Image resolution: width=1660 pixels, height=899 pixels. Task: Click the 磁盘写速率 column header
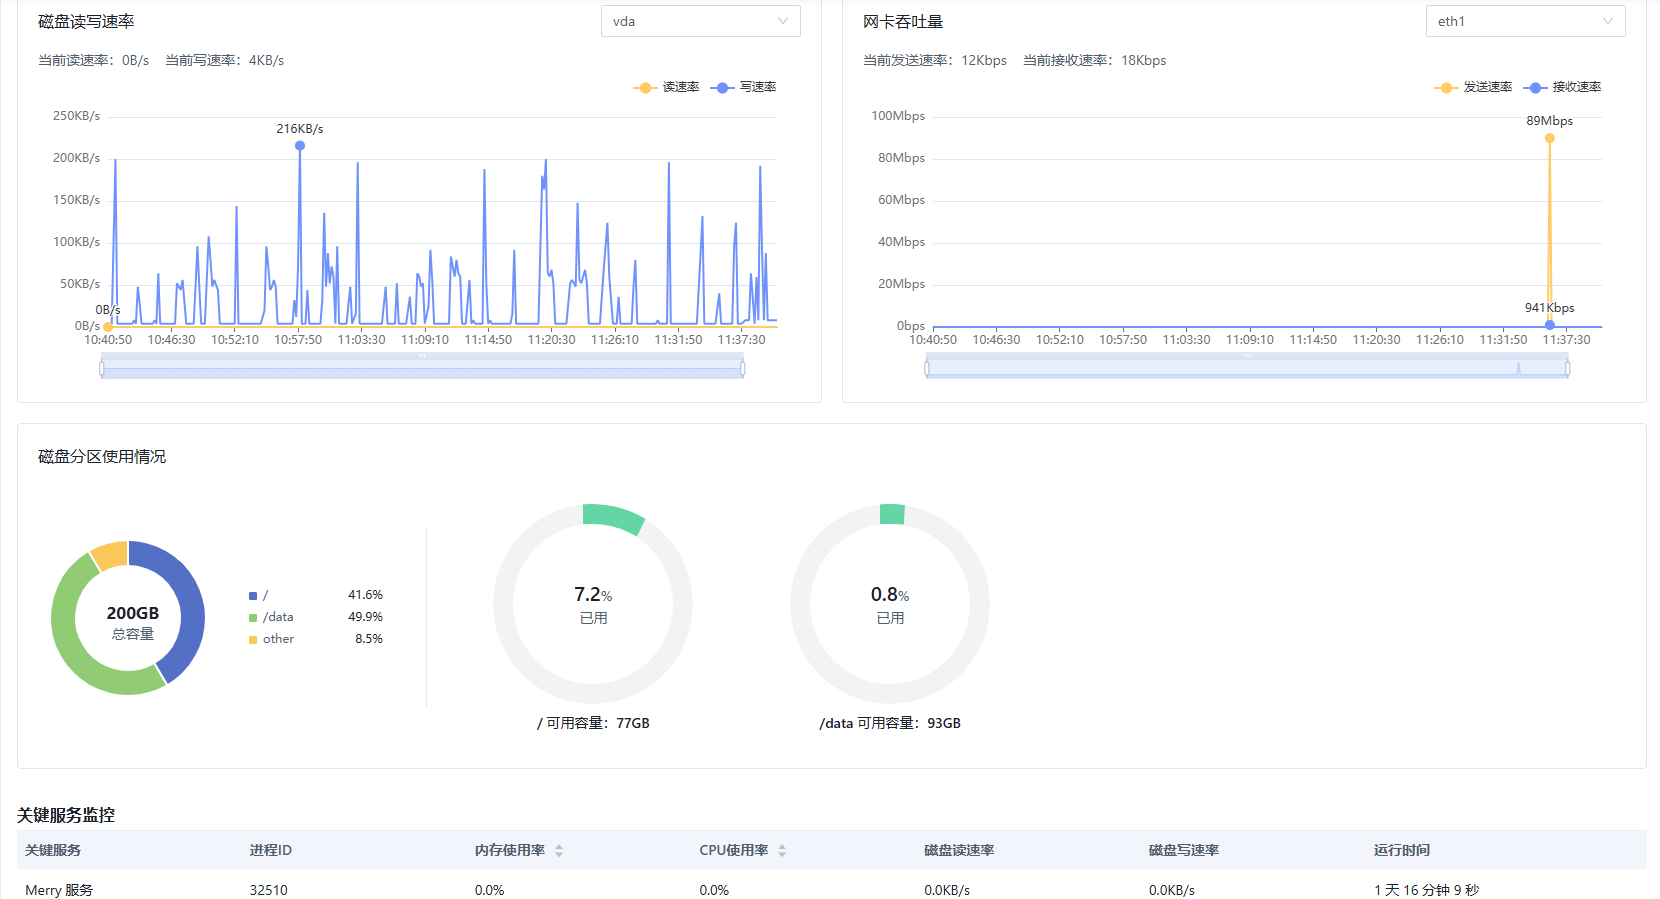(1184, 850)
